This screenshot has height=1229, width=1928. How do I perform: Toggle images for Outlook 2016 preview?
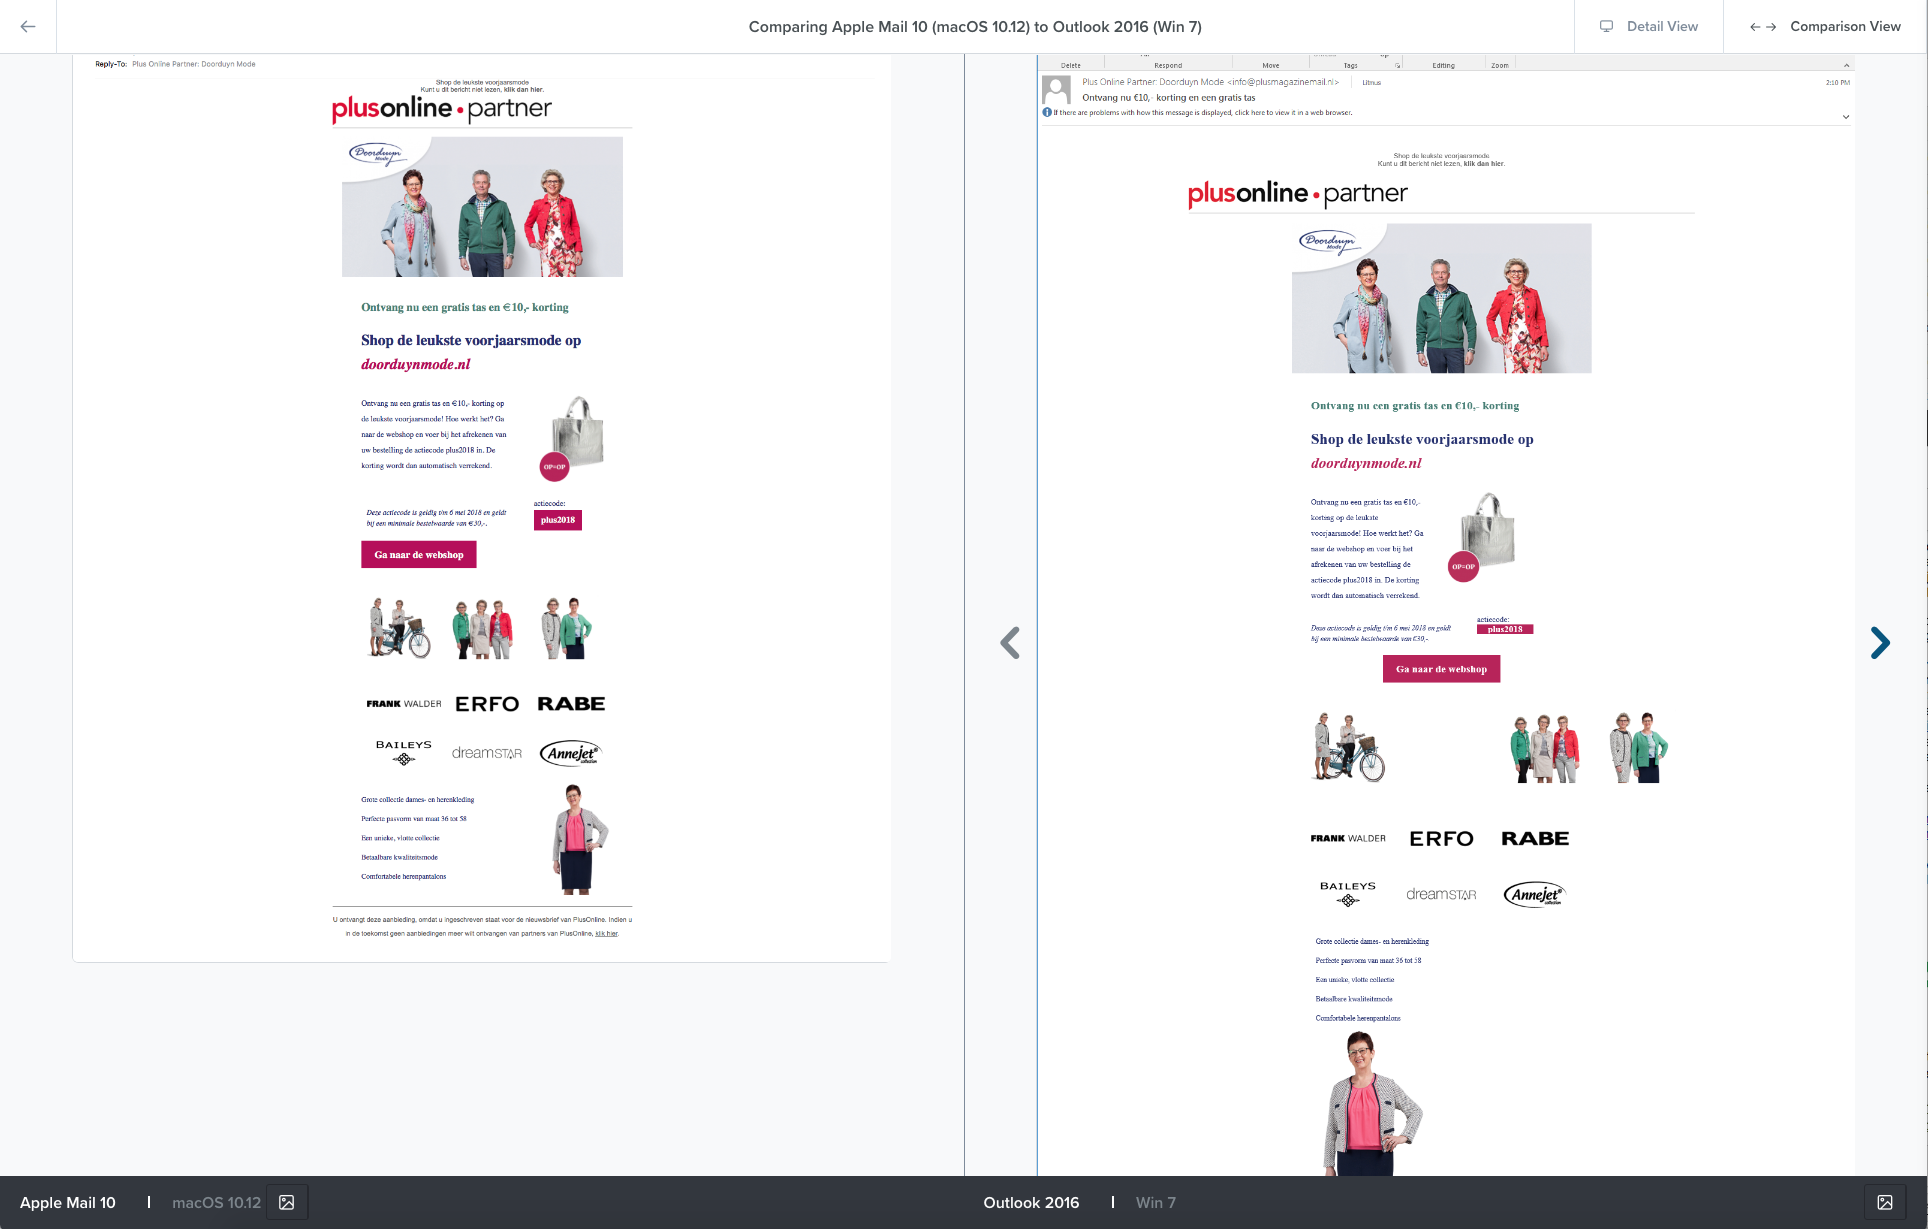1885,1202
